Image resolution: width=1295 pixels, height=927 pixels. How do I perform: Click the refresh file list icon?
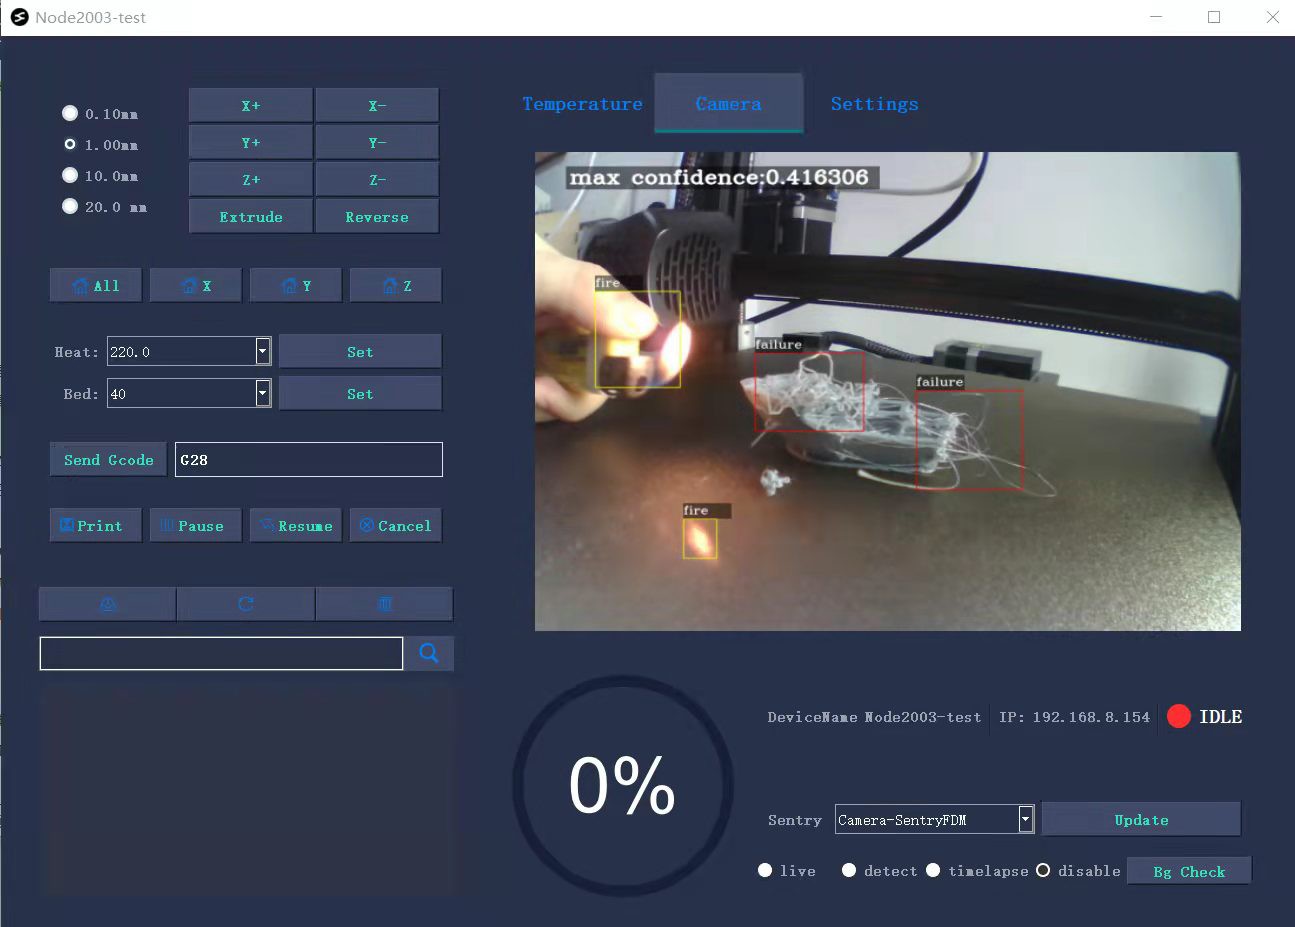pyautogui.click(x=246, y=604)
